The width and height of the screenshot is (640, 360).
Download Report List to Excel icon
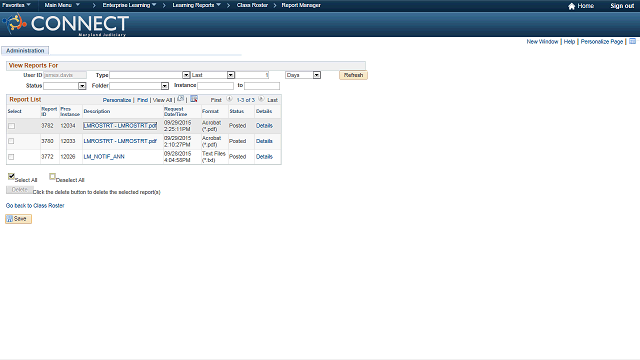194,99
